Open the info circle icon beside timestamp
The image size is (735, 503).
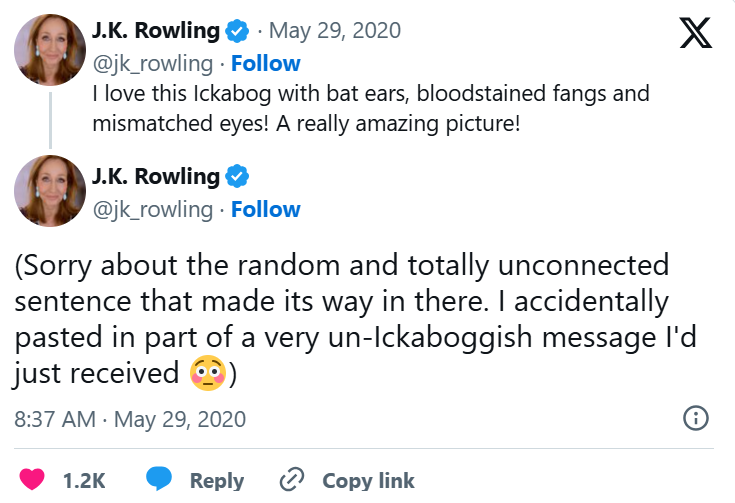[695, 418]
